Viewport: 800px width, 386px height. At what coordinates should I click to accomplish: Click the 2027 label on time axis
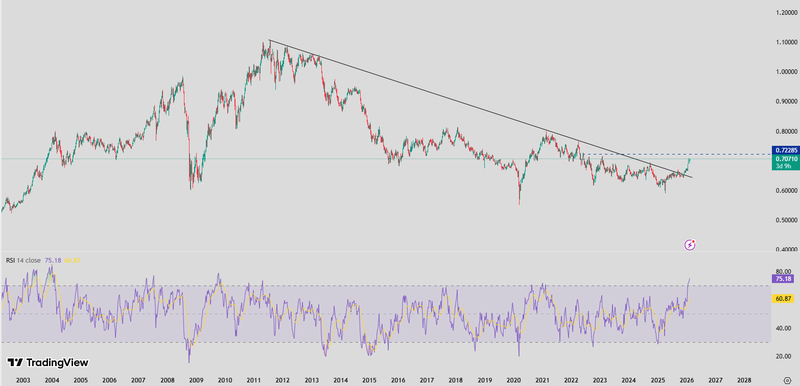pyautogui.click(x=716, y=380)
